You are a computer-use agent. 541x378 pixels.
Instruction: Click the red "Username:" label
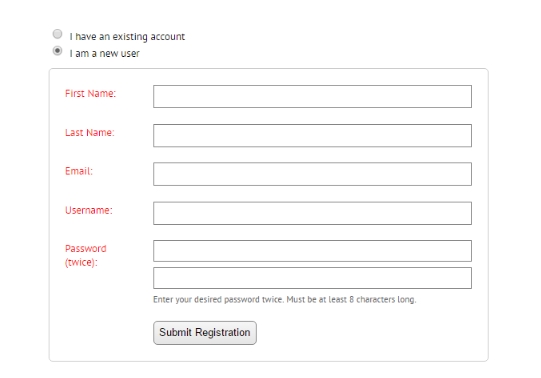tap(89, 210)
